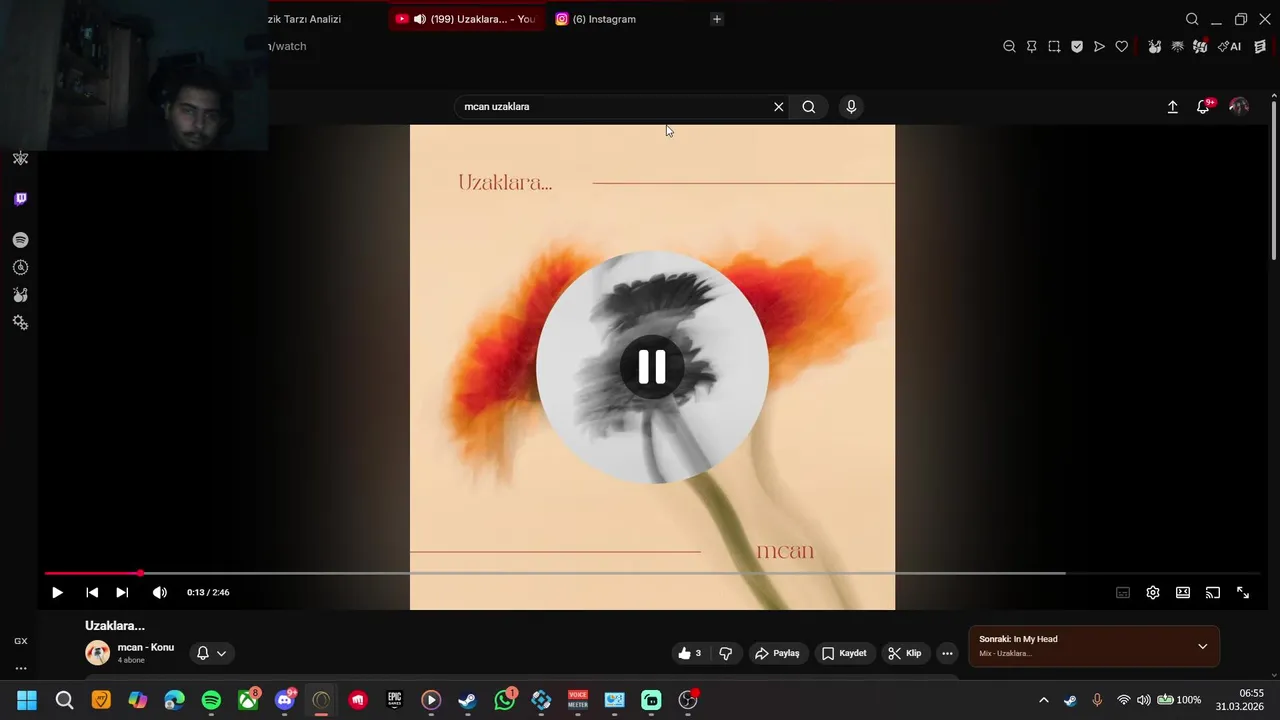
Task: Click the Klip button
Action: (904, 653)
